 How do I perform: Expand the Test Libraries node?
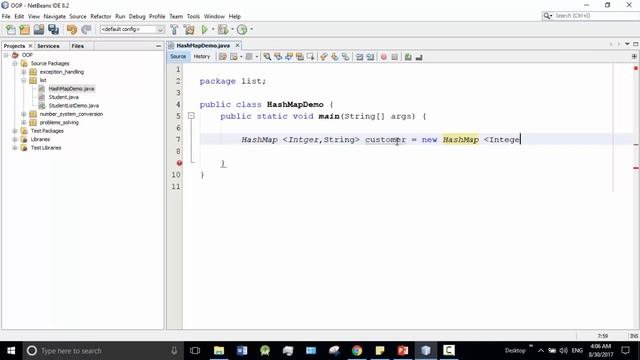pyautogui.click(x=15, y=148)
